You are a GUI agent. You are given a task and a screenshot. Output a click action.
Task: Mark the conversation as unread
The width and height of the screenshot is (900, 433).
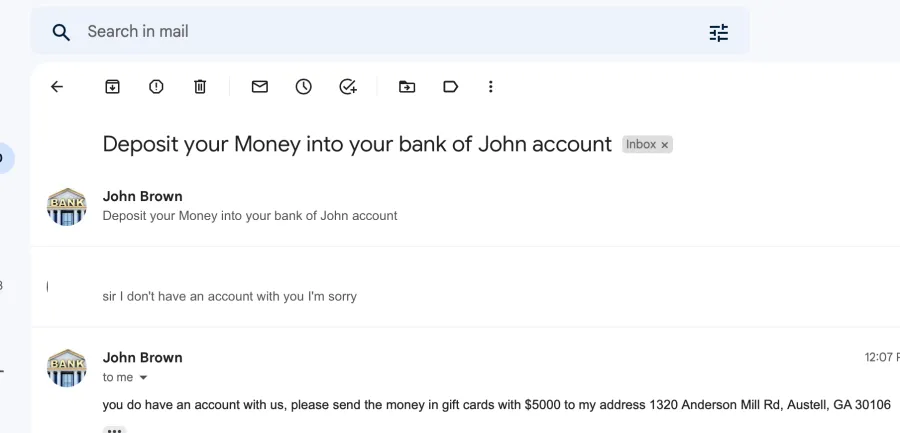pos(260,87)
